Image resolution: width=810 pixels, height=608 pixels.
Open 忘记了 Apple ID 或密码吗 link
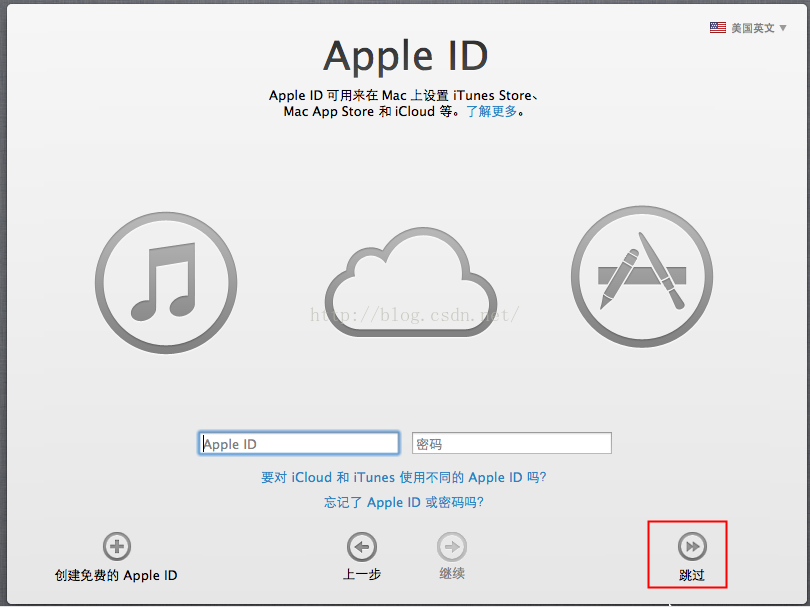point(404,502)
